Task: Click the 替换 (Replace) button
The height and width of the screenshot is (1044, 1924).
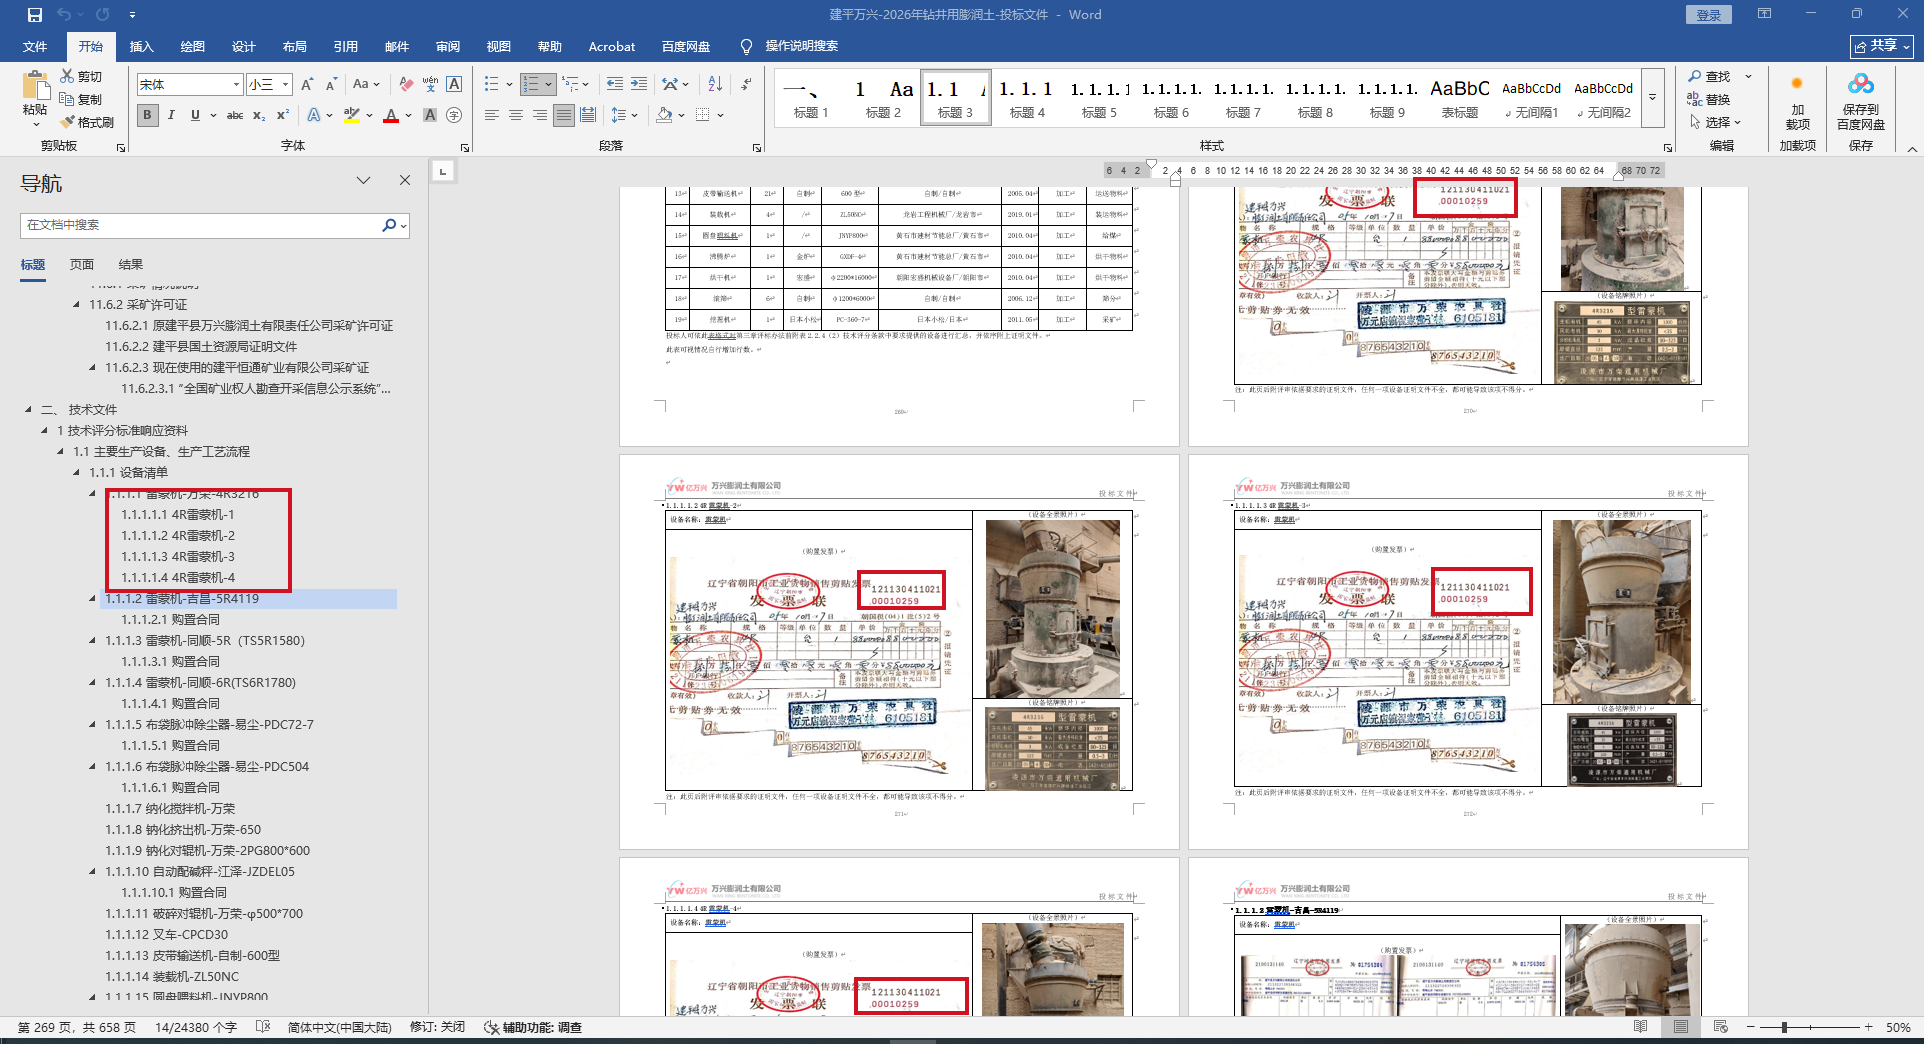Action: click(x=1710, y=99)
